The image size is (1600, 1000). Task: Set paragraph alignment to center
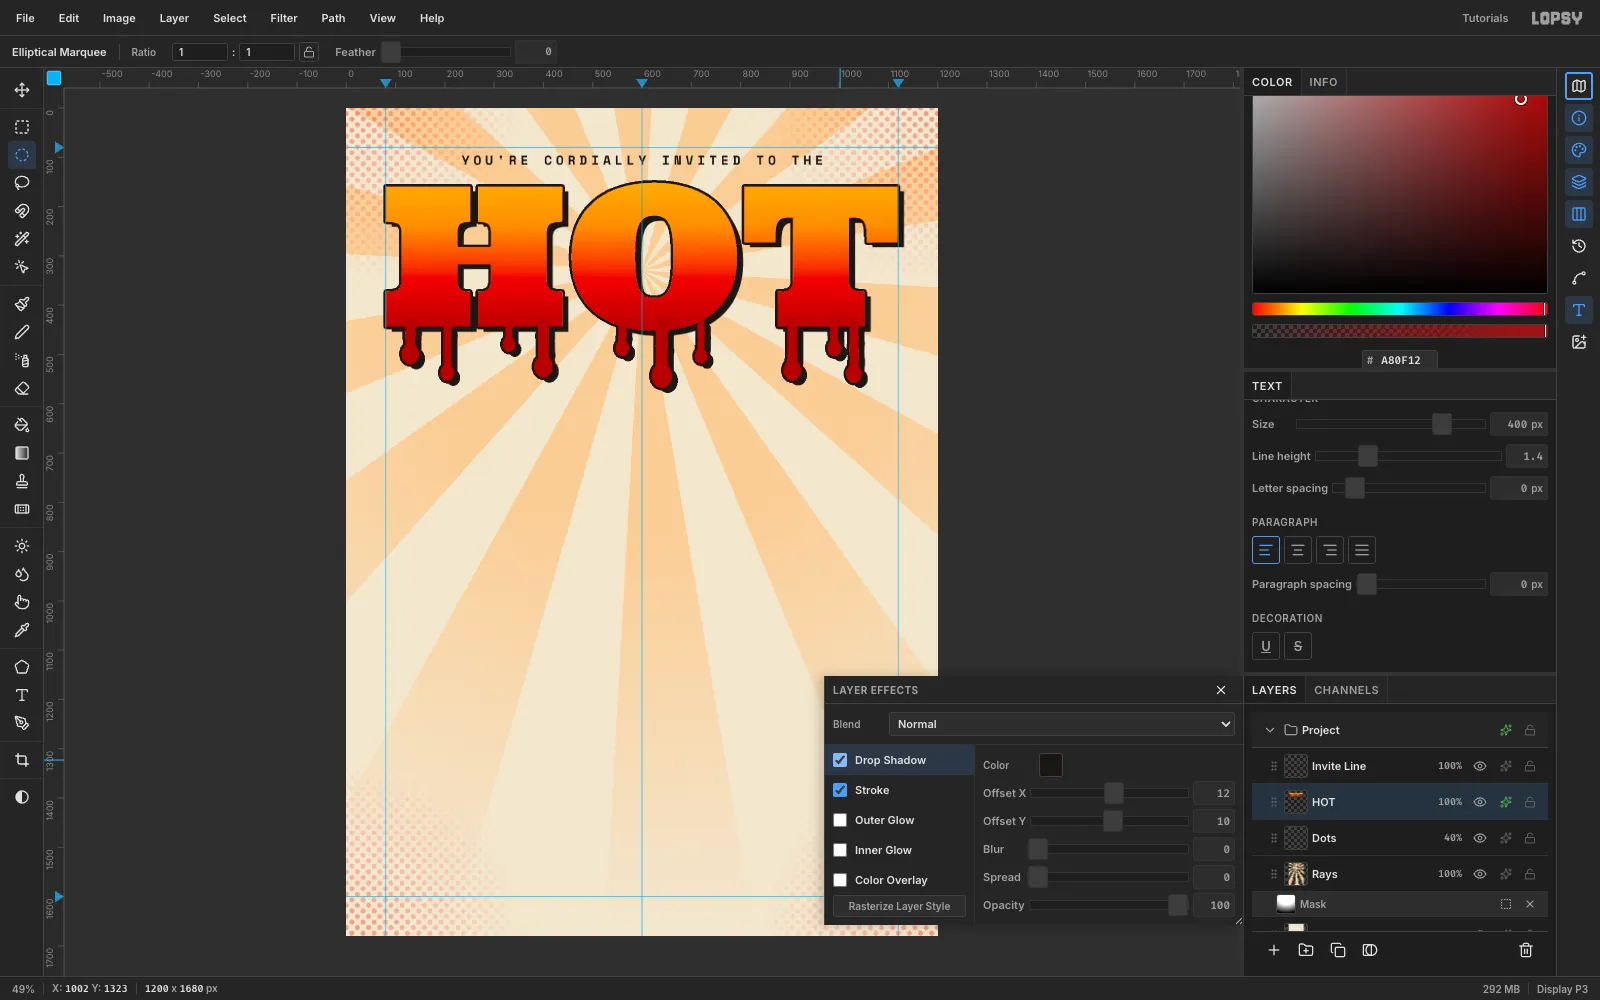coord(1298,550)
